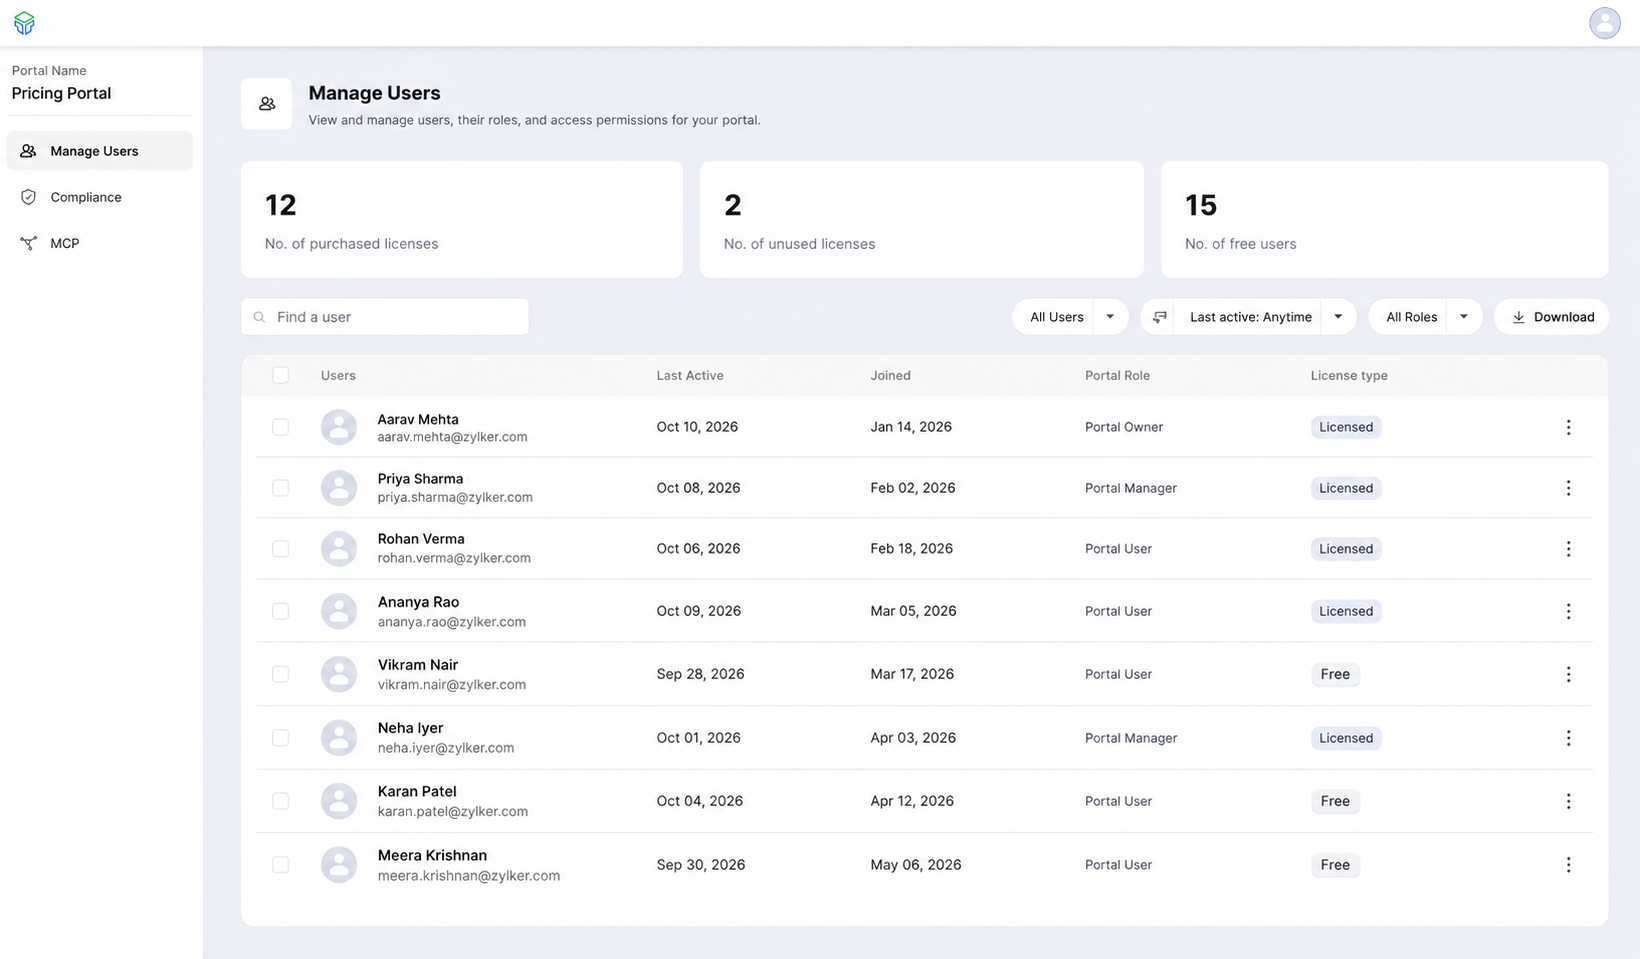This screenshot has height=959, width=1640.
Task: Click the sort icon beside Last active filter
Action: (x=1160, y=317)
